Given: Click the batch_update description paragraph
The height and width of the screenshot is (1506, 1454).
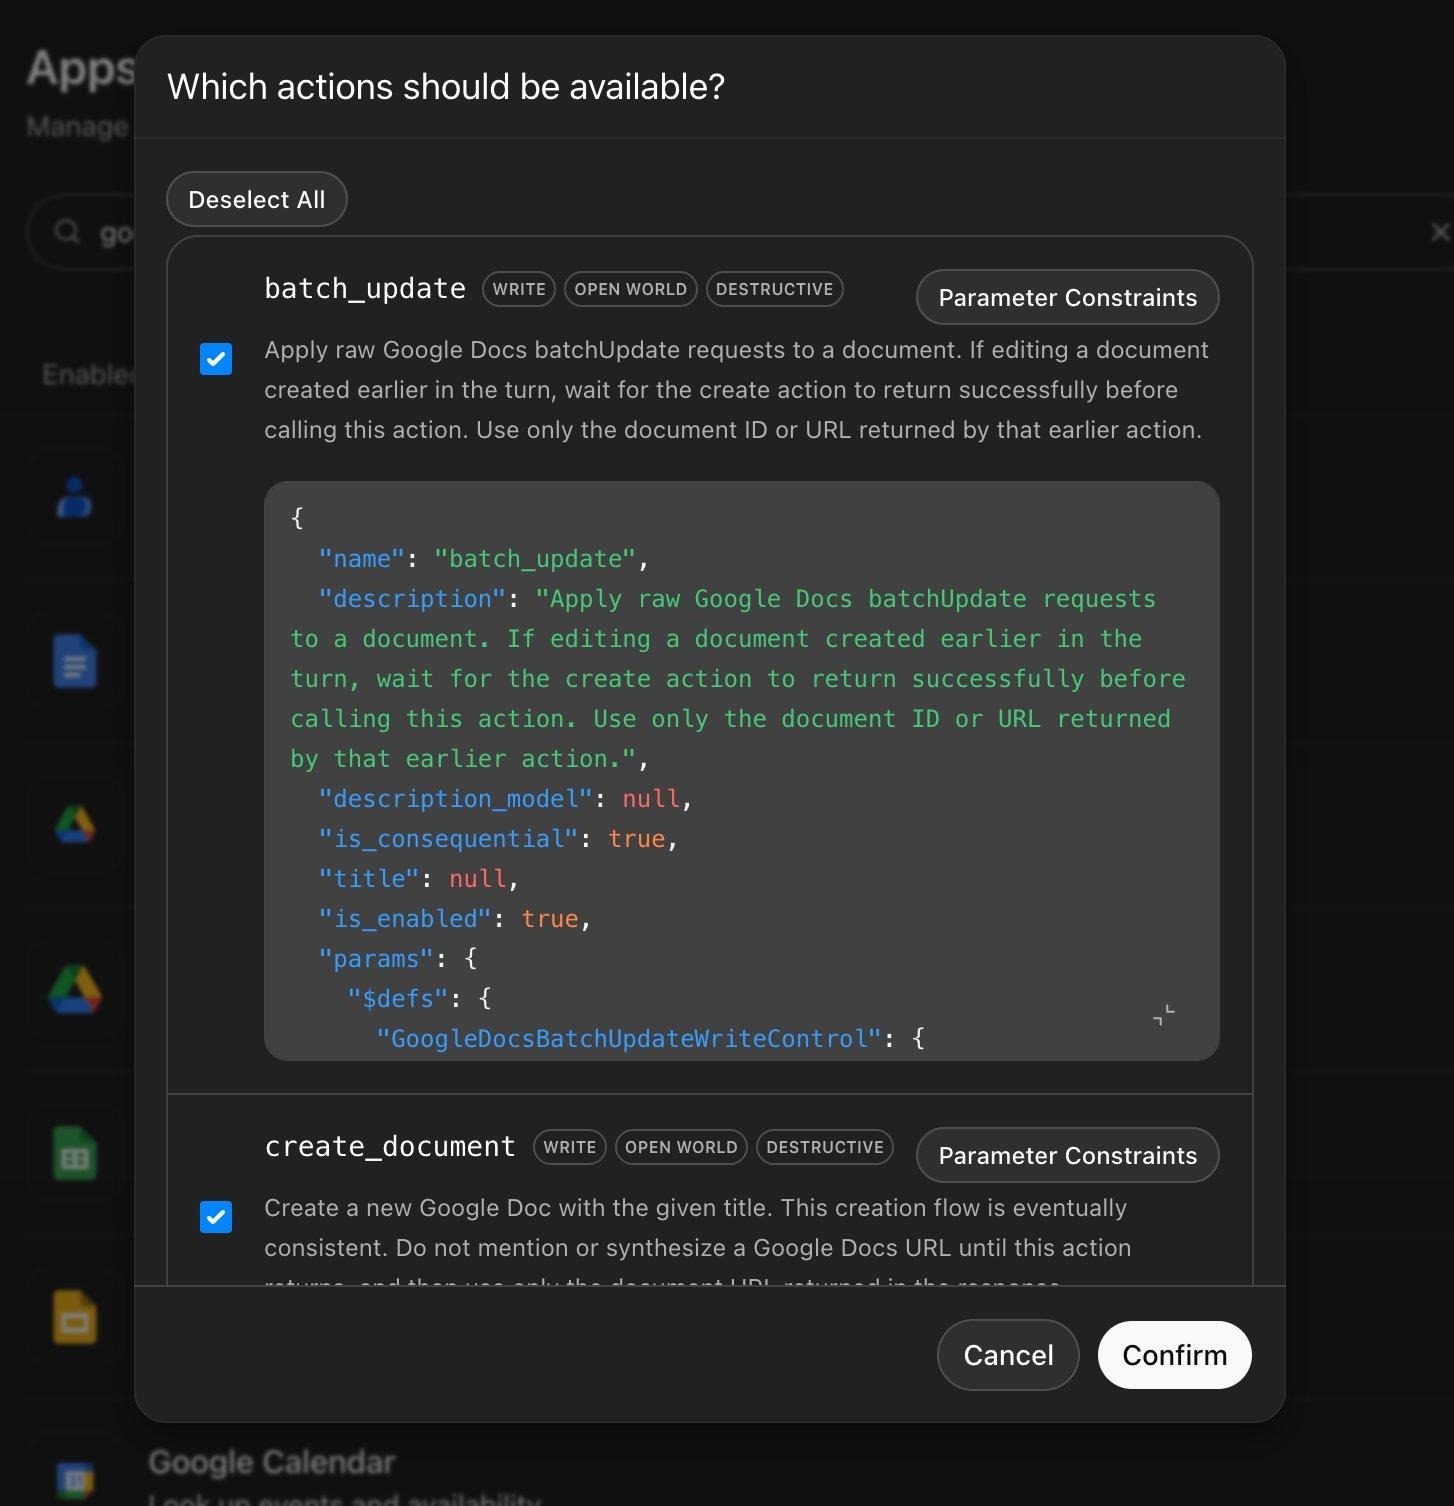Looking at the screenshot, I should coord(736,390).
